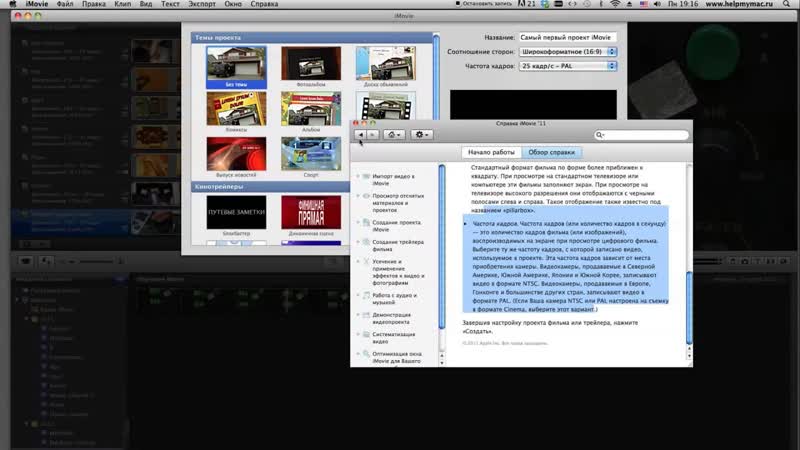800x450 pixels.
Task: Select the Альбом project theme
Action: tap(311, 112)
